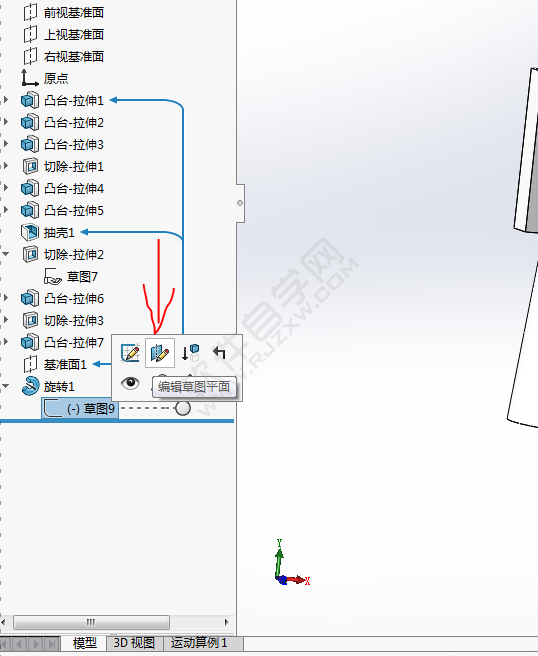538x656 pixels.
Task: Select feature 凸台-拉伸6
Action: click(x=74, y=299)
